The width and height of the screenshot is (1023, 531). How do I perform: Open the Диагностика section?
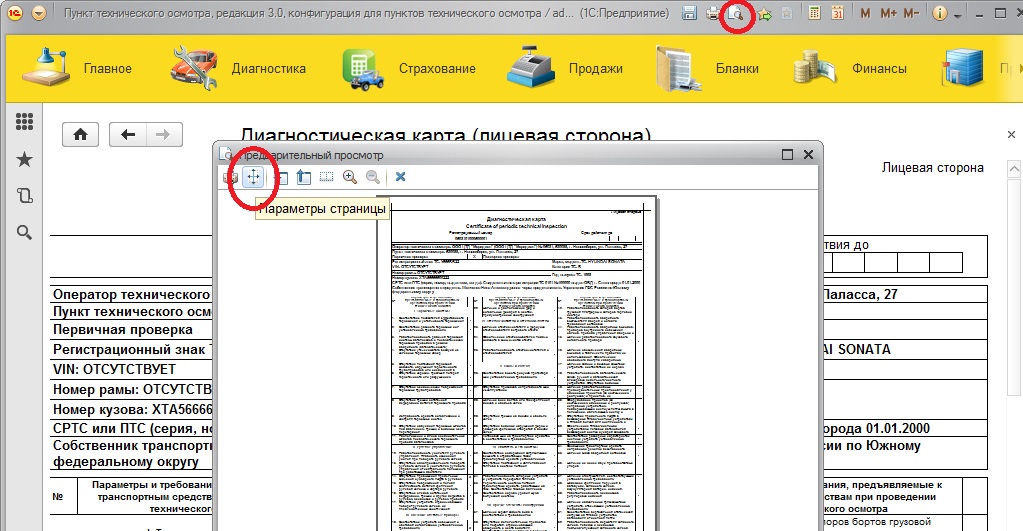[238, 68]
